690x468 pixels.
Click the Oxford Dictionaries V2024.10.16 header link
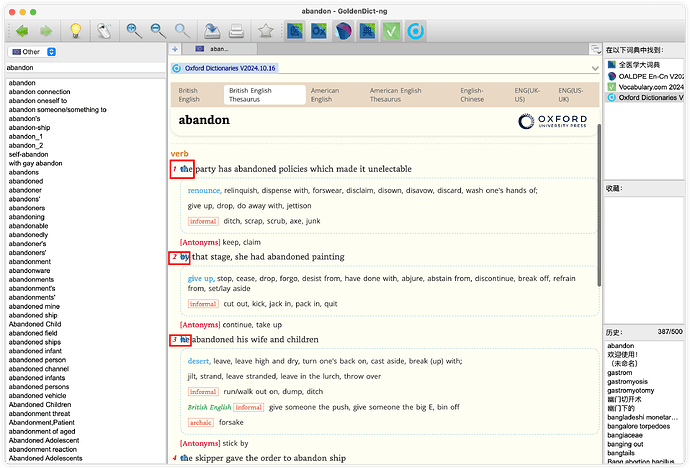click(230, 68)
